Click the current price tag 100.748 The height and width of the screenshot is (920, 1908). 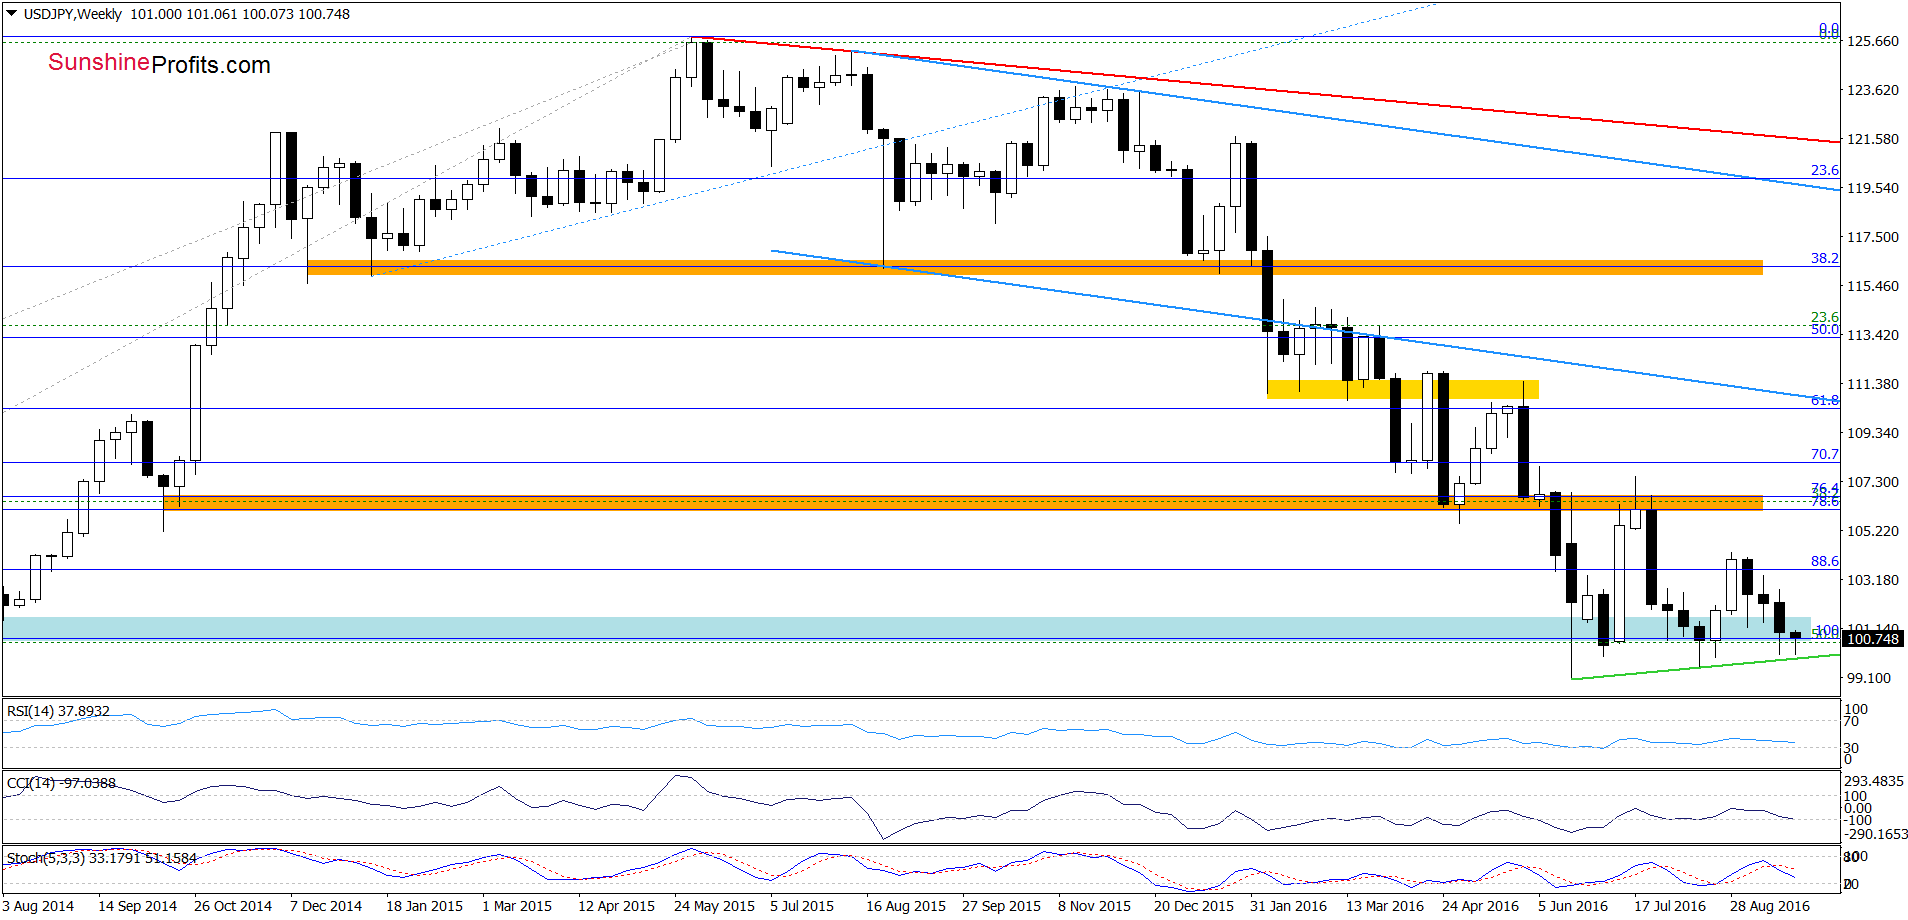coord(1872,639)
